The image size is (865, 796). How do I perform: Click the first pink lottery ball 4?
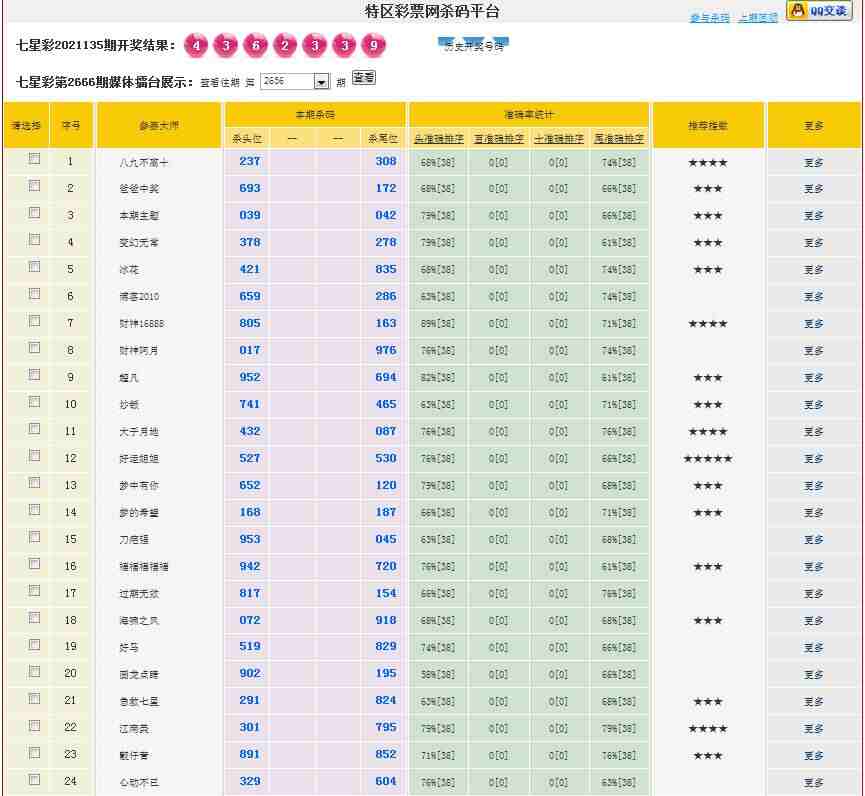tap(197, 46)
